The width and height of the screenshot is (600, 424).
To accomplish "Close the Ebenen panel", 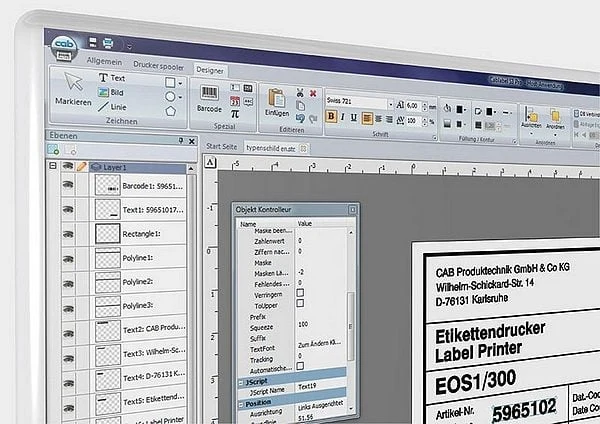I will (192, 141).
